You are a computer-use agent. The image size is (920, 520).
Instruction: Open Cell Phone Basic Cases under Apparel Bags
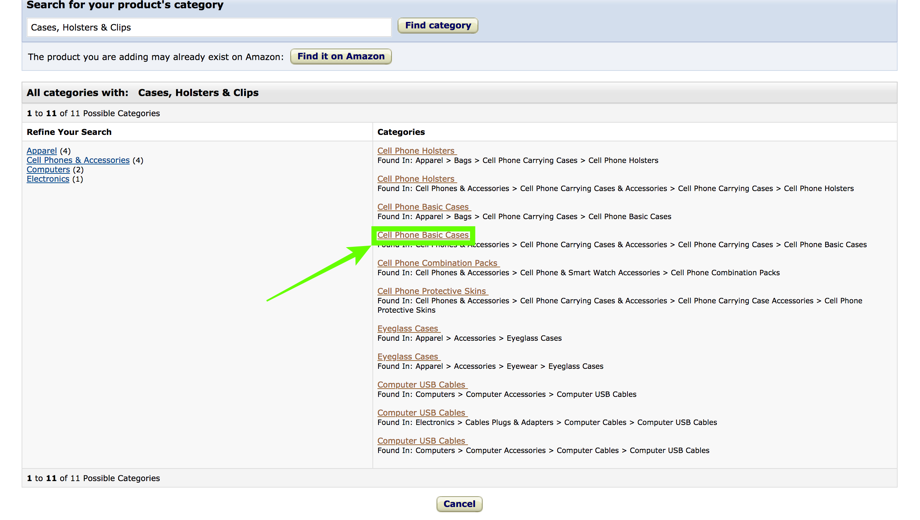pyautogui.click(x=423, y=207)
